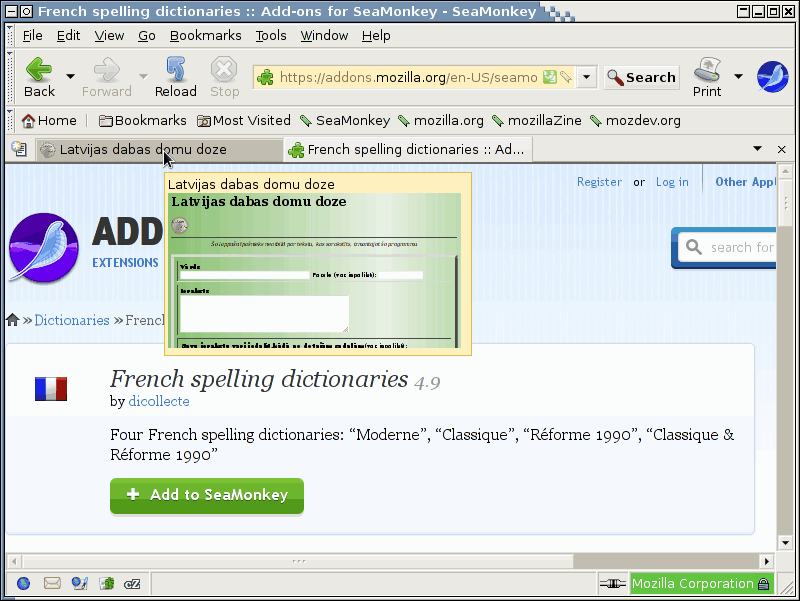This screenshot has height=601, width=800.
Task: Open the Window menu
Action: (x=324, y=36)
